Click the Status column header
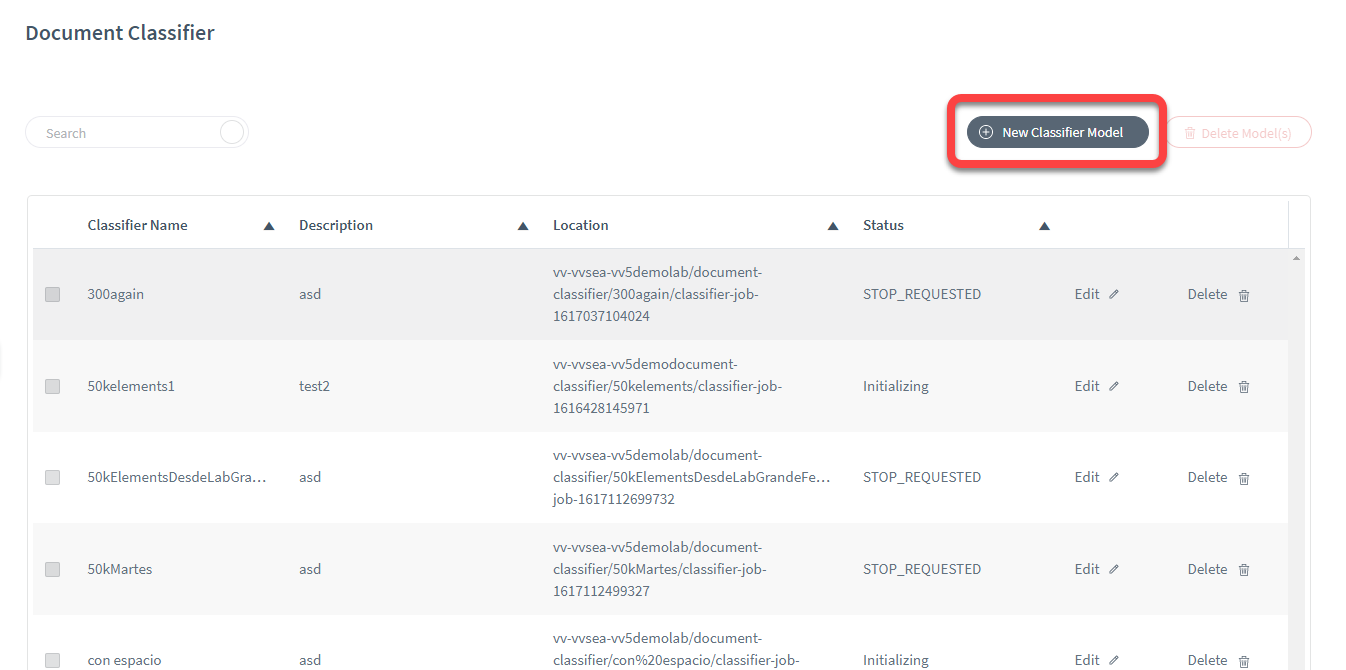The width and height of the screenshot is (1346, 670). (883, 225)
